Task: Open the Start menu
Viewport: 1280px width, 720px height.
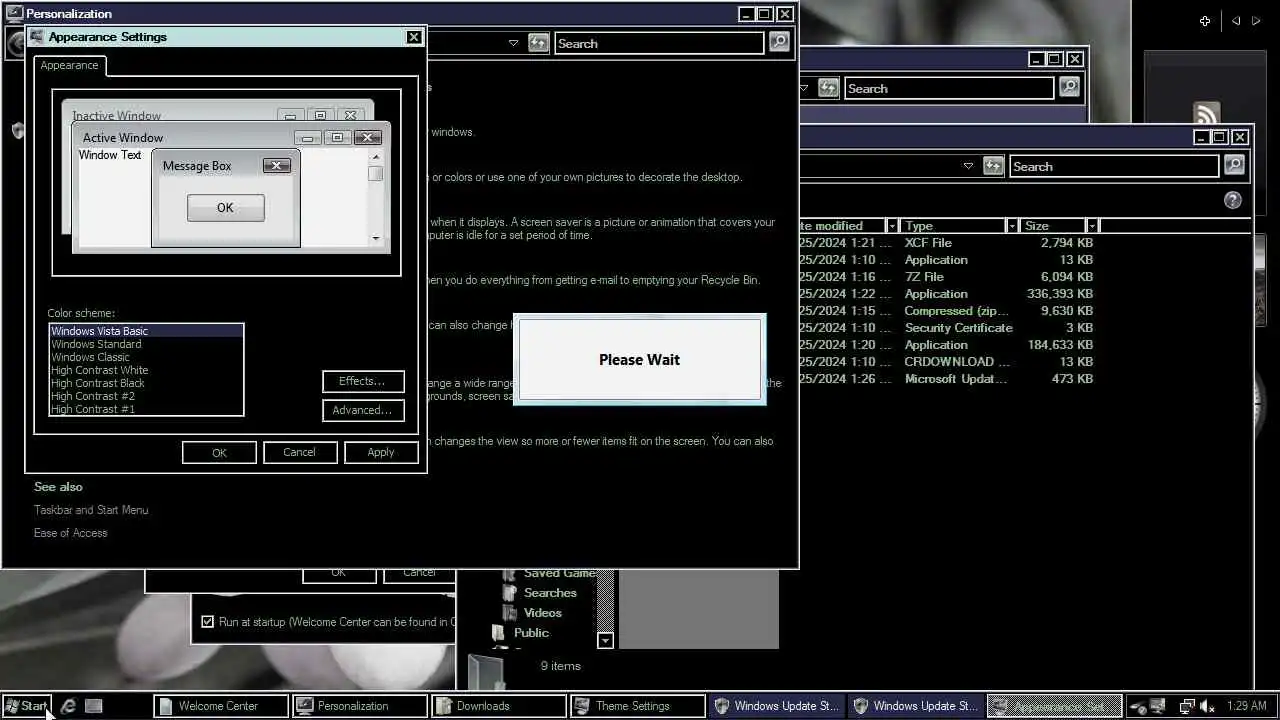Action: 26,706
